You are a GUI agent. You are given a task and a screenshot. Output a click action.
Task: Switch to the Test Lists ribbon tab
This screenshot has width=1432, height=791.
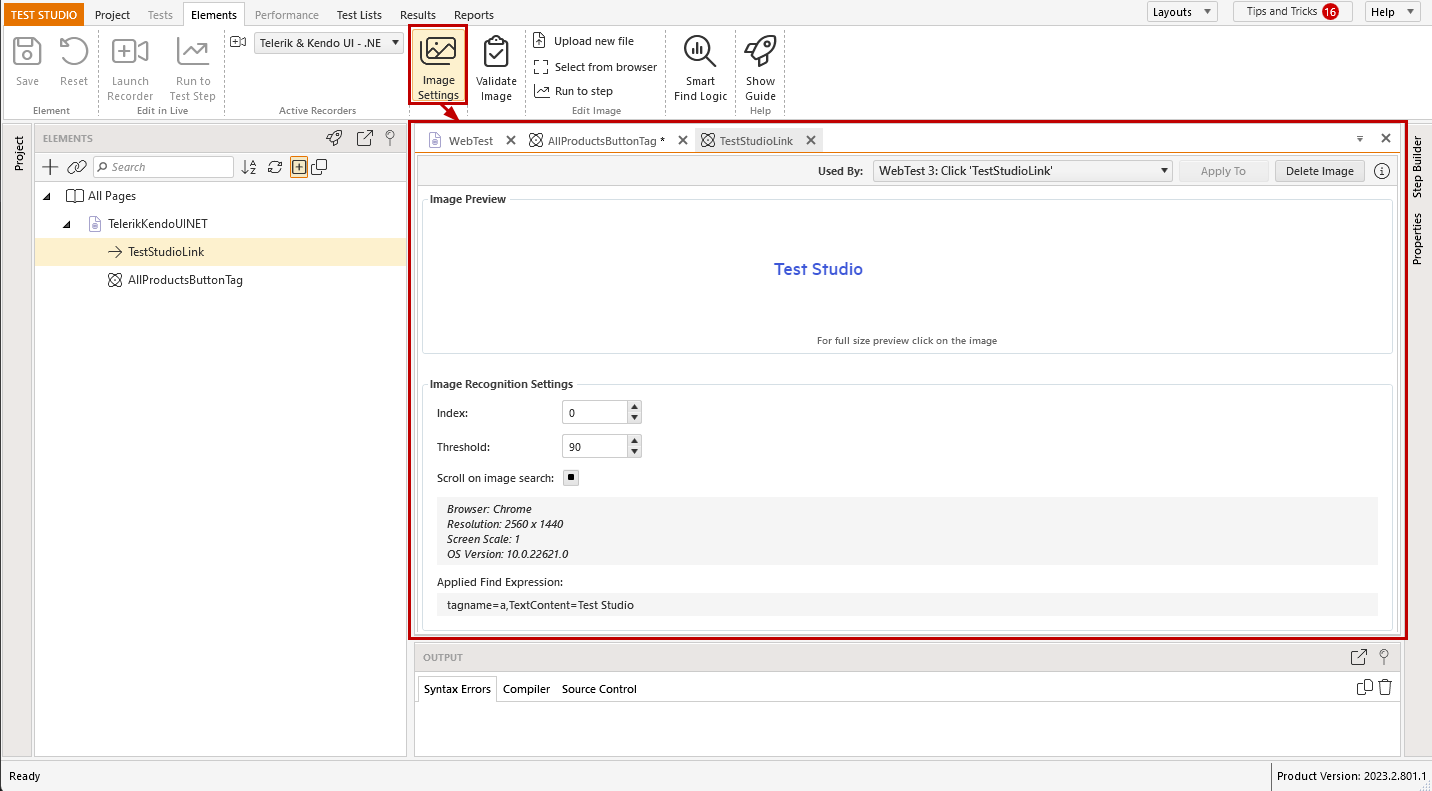point(359,15)
